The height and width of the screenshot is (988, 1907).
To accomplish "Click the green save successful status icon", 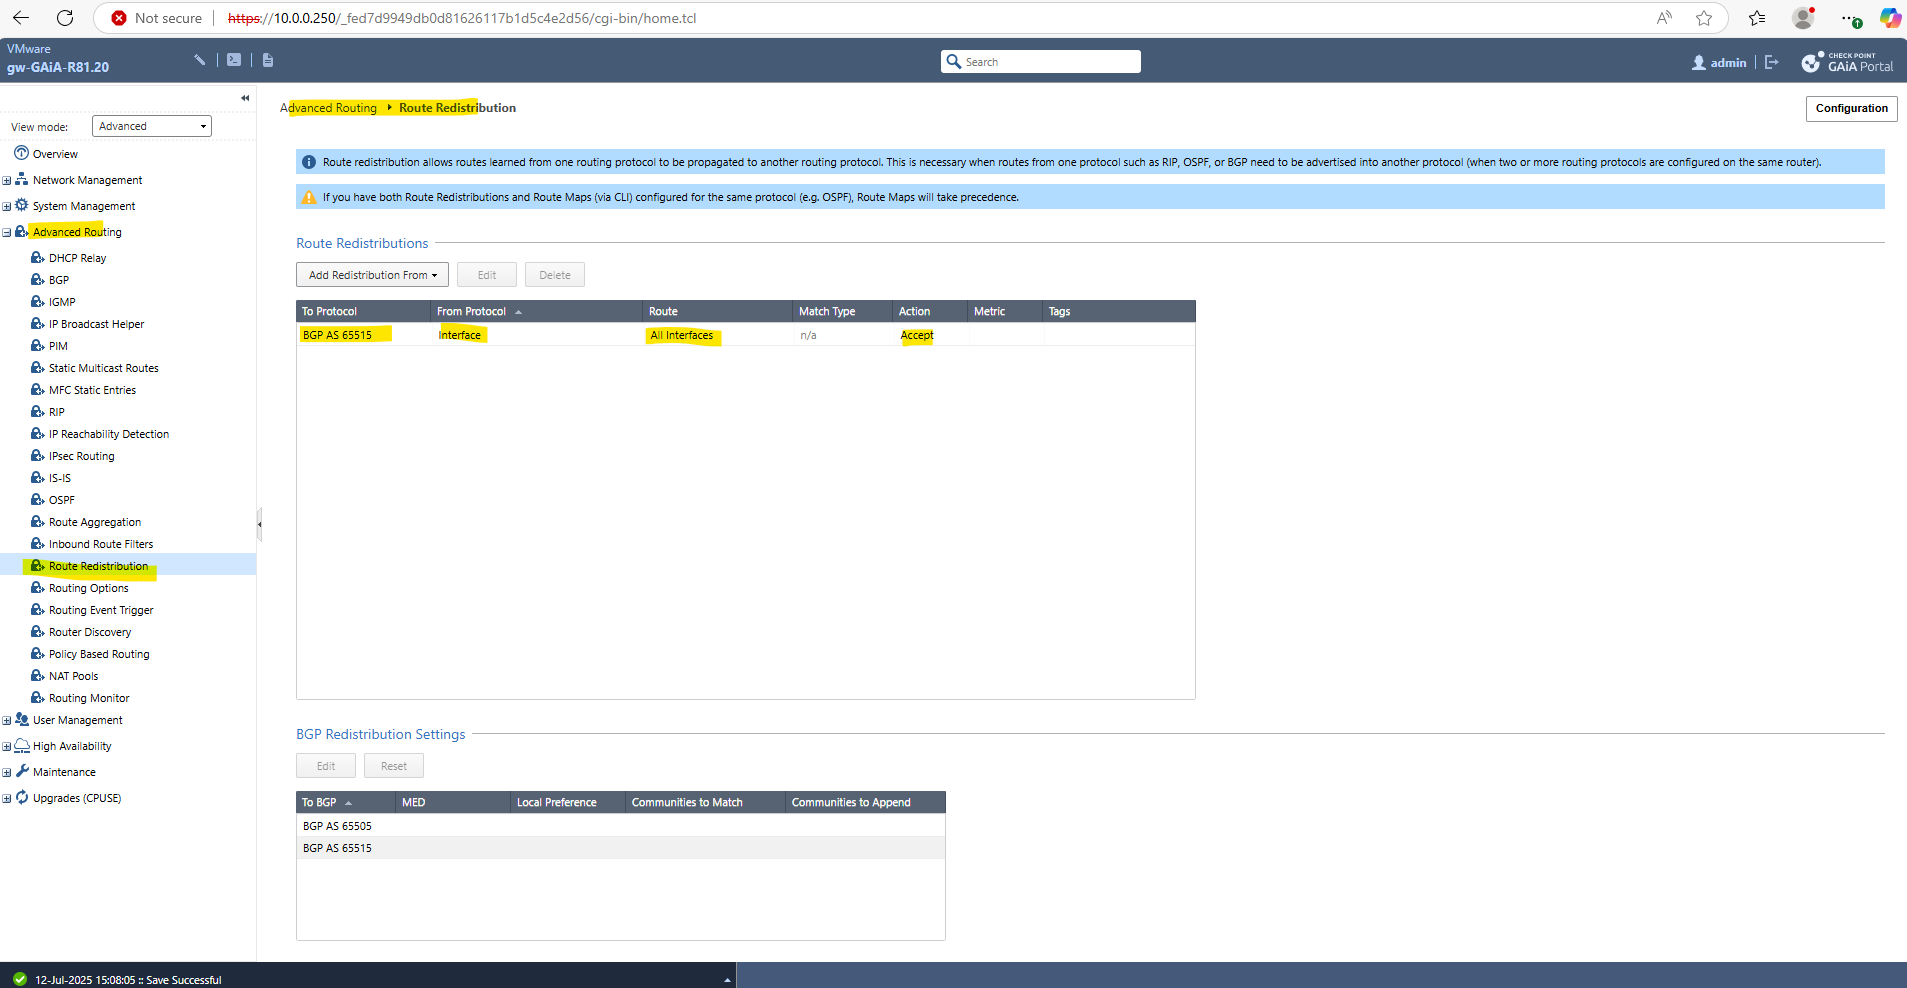I will tap(20, 979).
